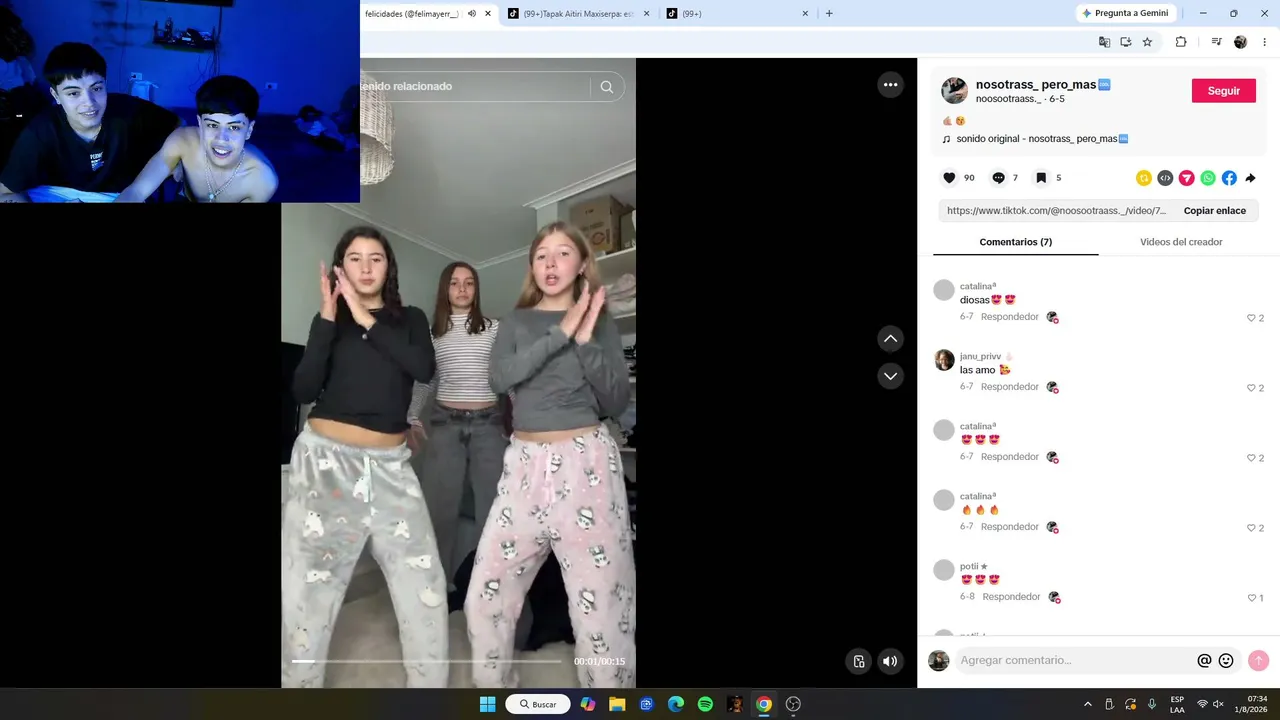Show hidden system tray icons
Viewport: 1280px width, 720px height.
[1088, 704]
